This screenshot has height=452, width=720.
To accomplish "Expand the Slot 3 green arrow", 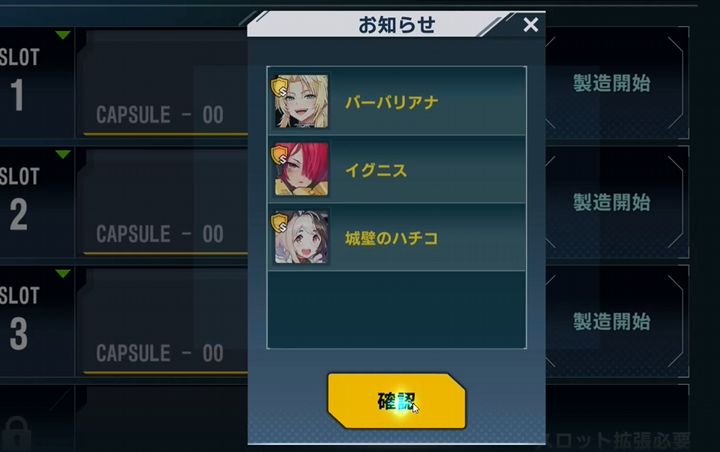I will [63, 274].
